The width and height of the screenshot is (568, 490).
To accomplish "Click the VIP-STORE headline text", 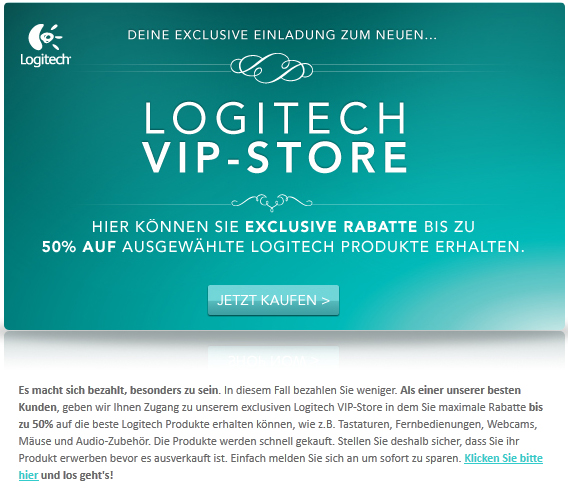I will point(275,158).
